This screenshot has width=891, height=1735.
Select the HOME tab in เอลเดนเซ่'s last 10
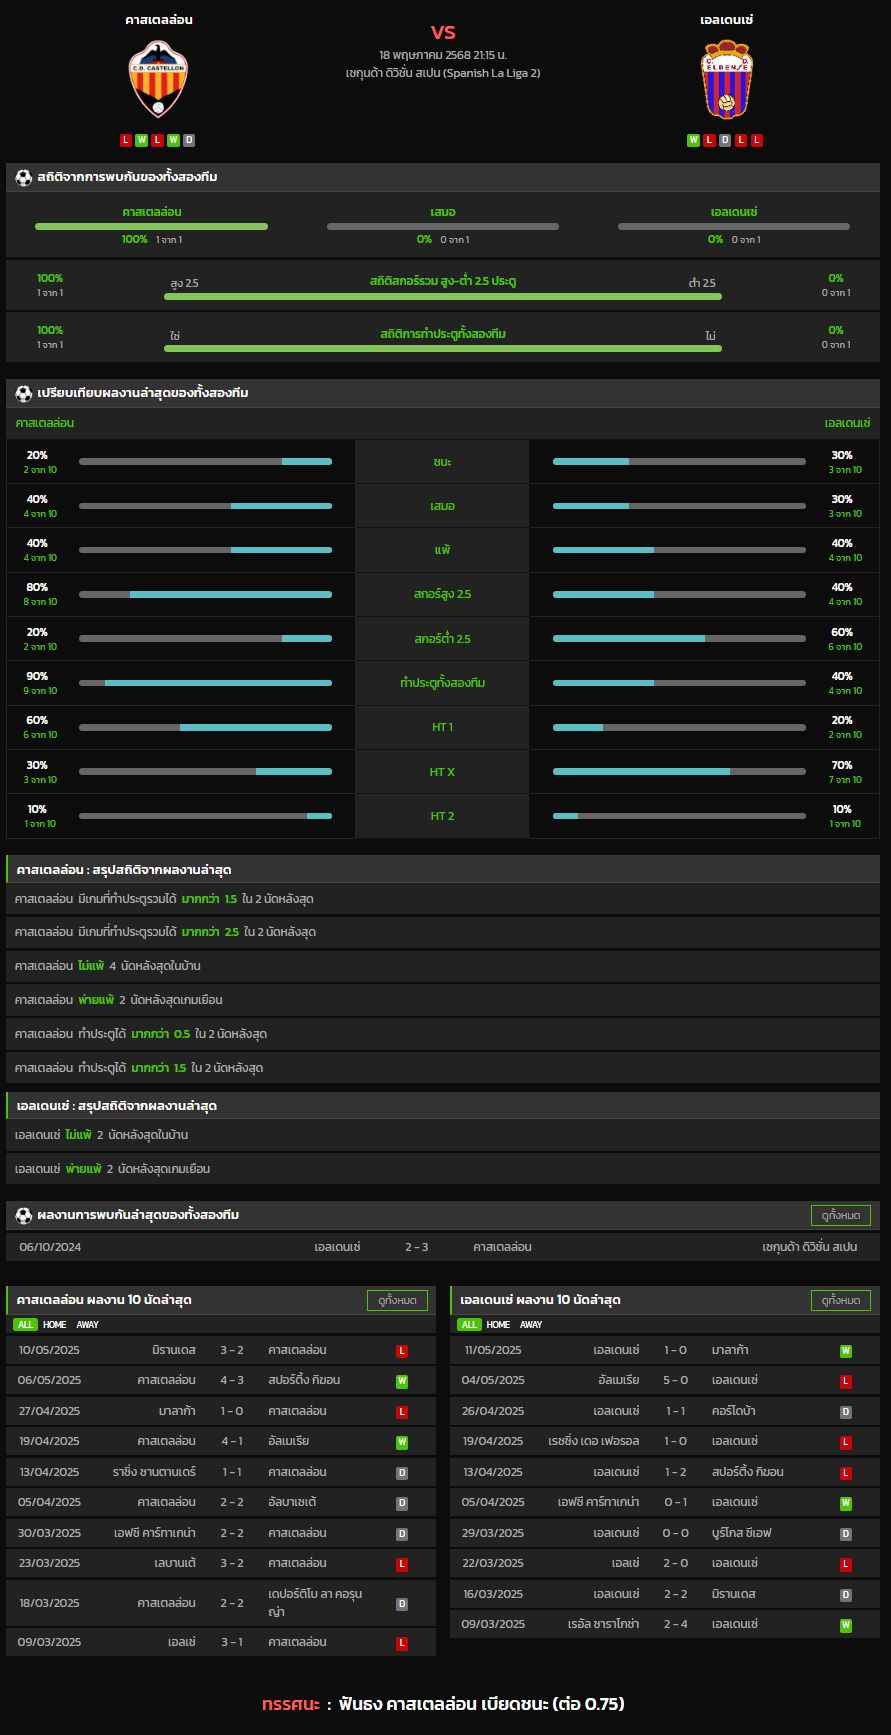498,1325
